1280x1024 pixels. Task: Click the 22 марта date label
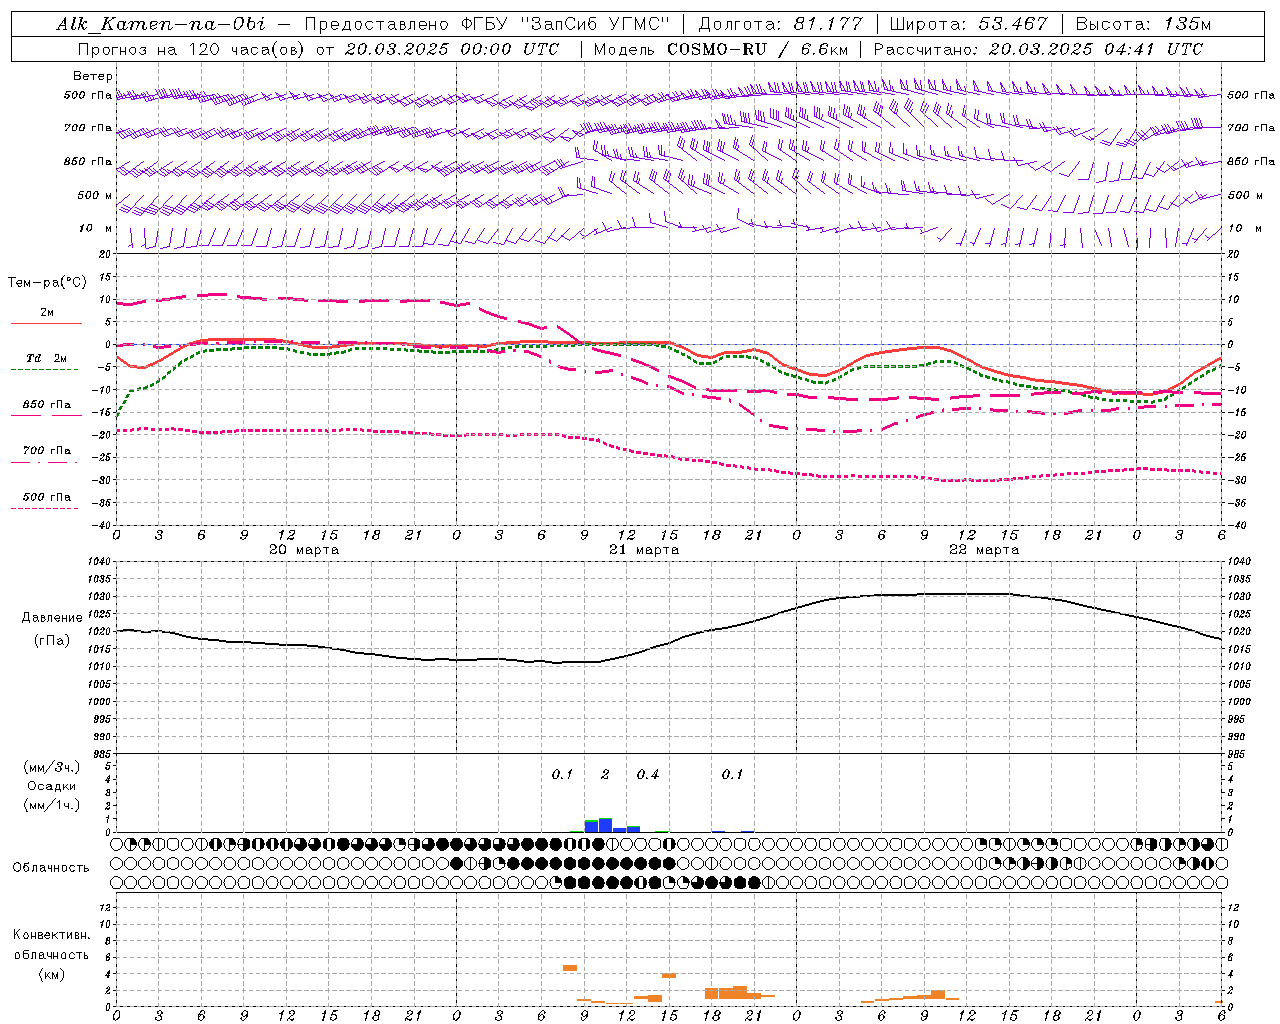coord(984,550)
